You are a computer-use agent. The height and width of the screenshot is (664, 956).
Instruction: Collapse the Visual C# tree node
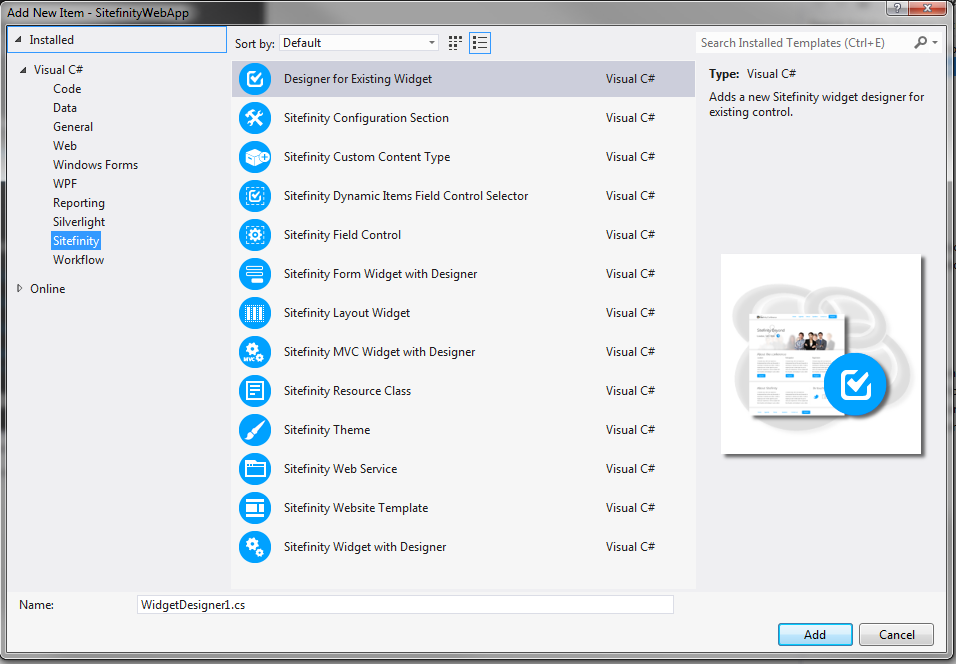point(22,70)
